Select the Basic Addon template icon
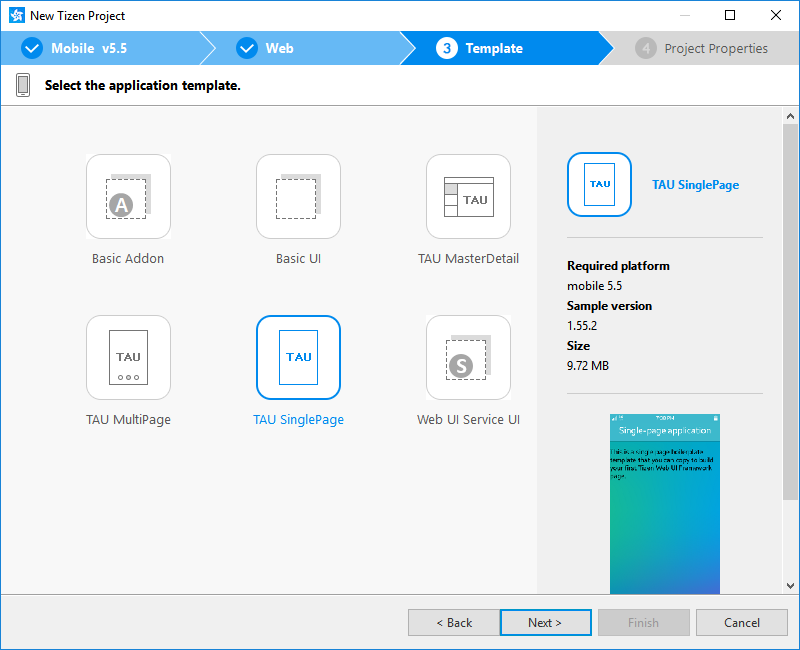This screenshot has height=650, width=800. (128, 197)
